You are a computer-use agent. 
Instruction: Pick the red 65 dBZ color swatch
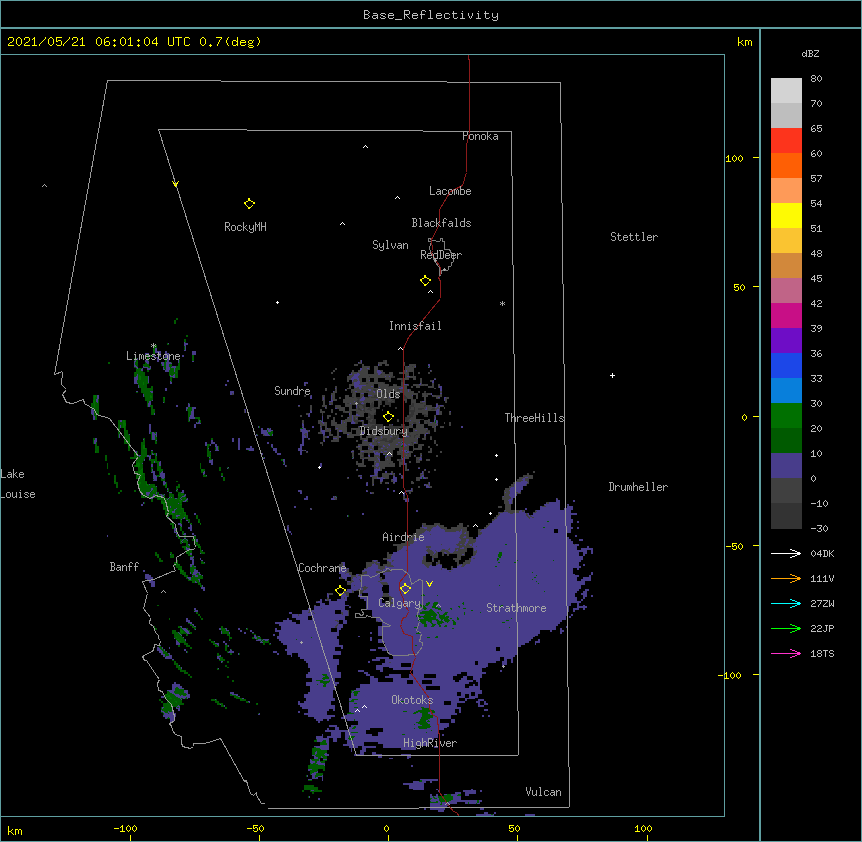(x=786, y=141)
